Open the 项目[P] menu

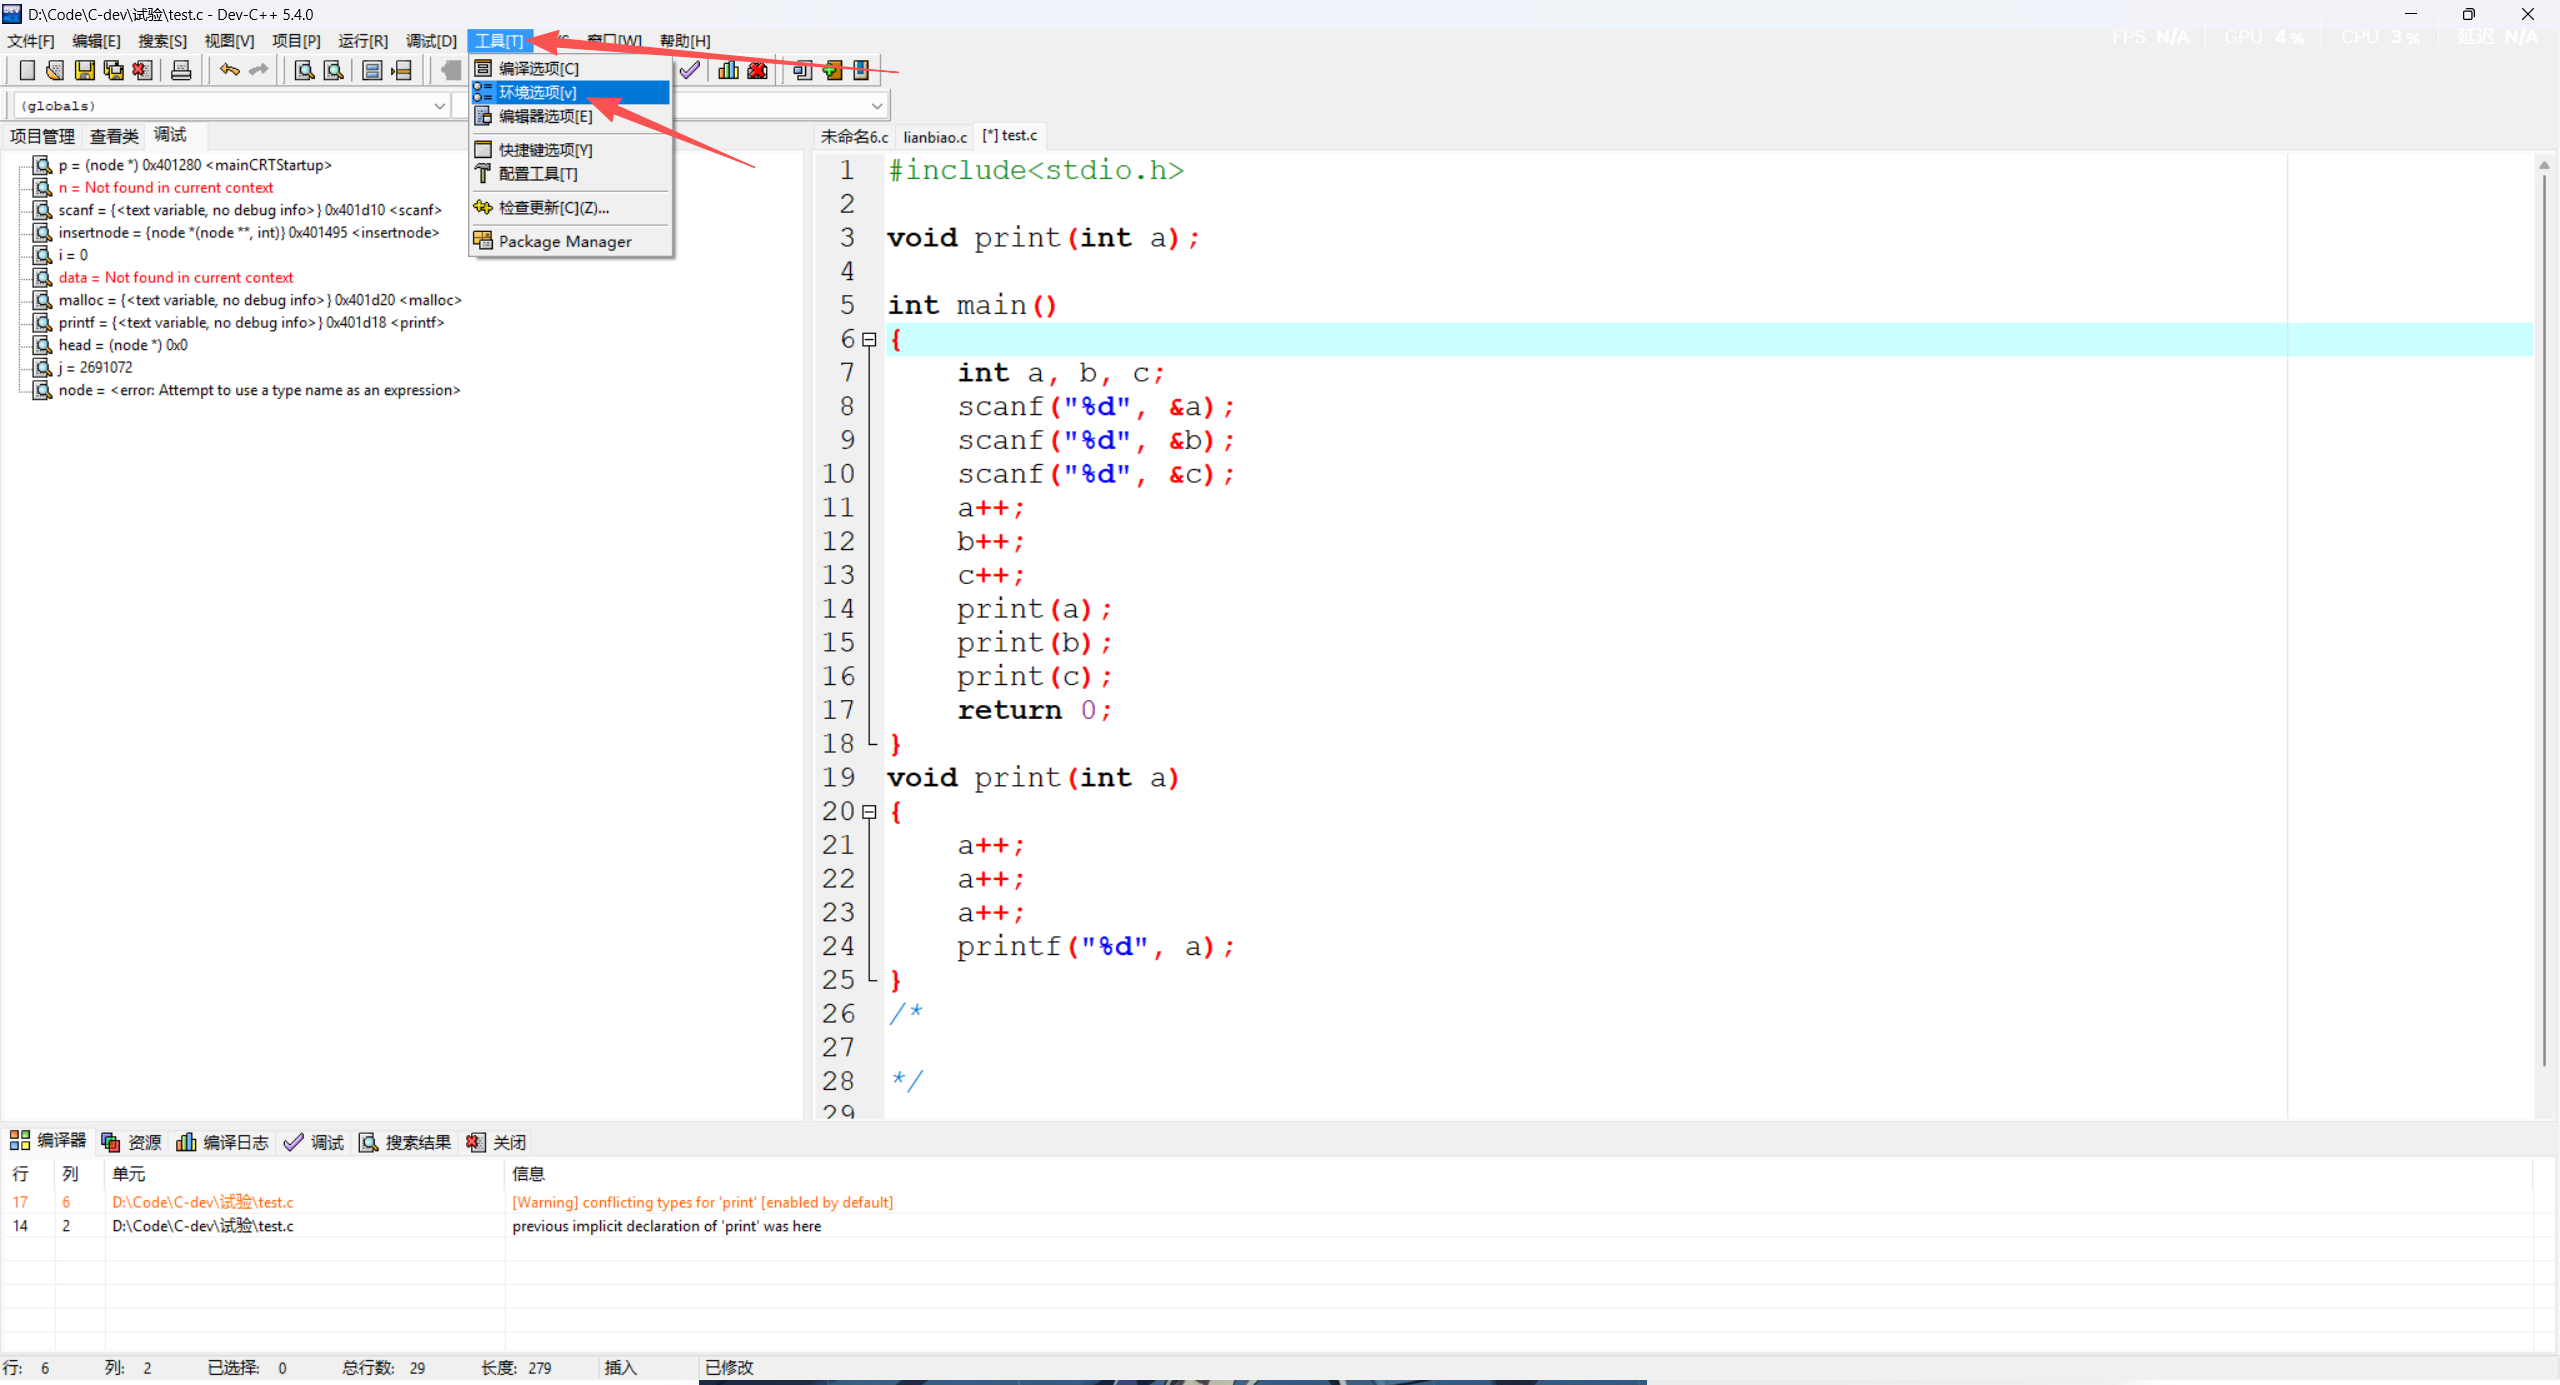pyautogui.click(x=296, y=41)
